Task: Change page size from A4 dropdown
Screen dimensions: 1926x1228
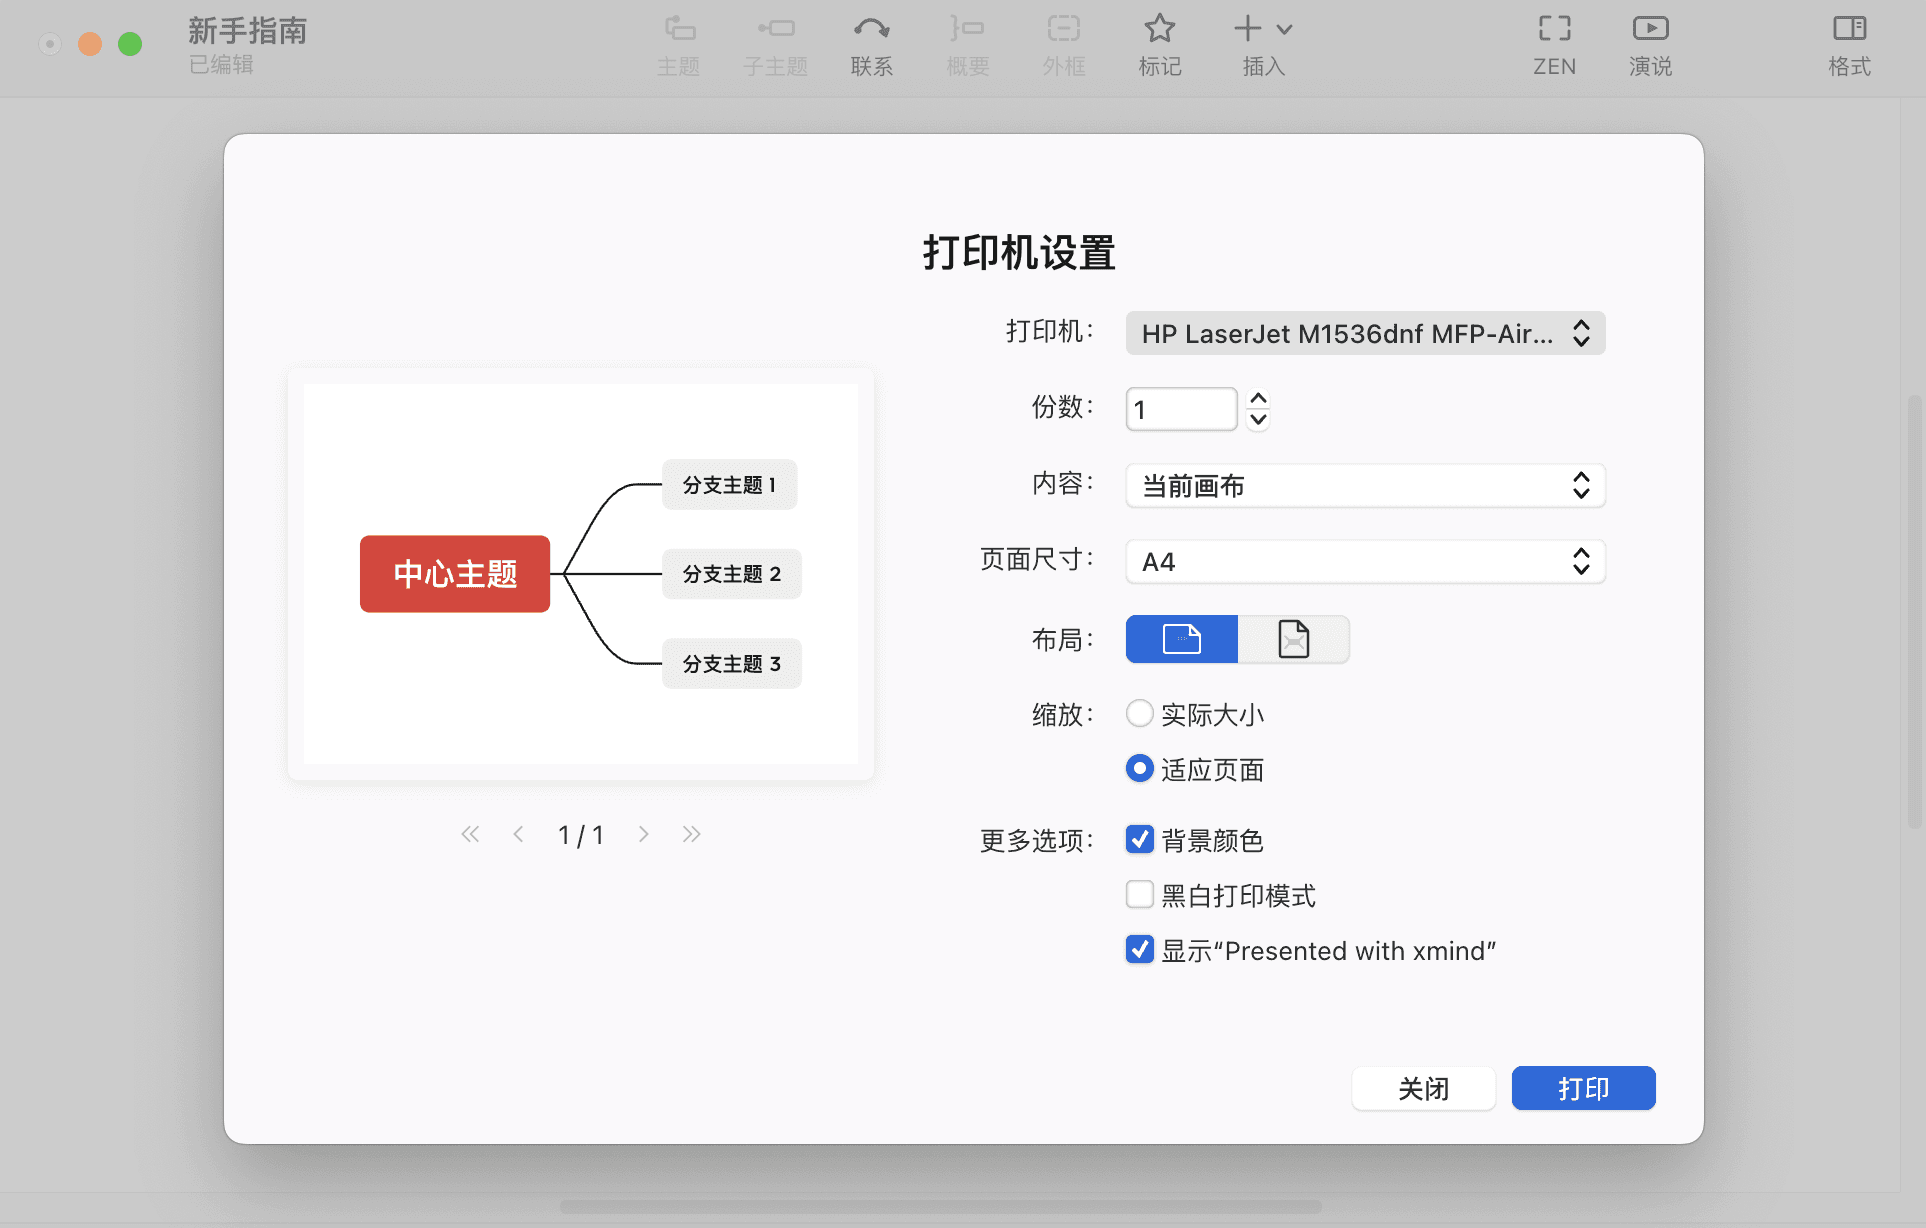Action: [1364, 561]
